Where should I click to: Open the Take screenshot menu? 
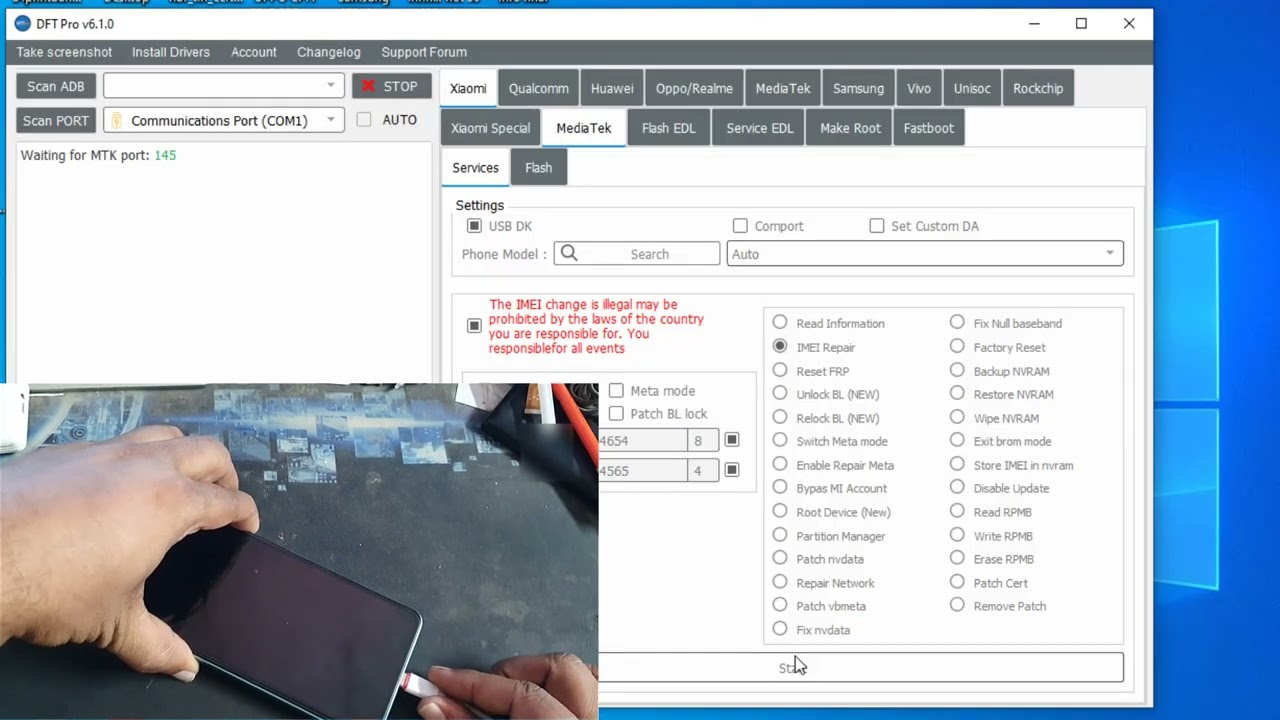(x=64, y=52)
